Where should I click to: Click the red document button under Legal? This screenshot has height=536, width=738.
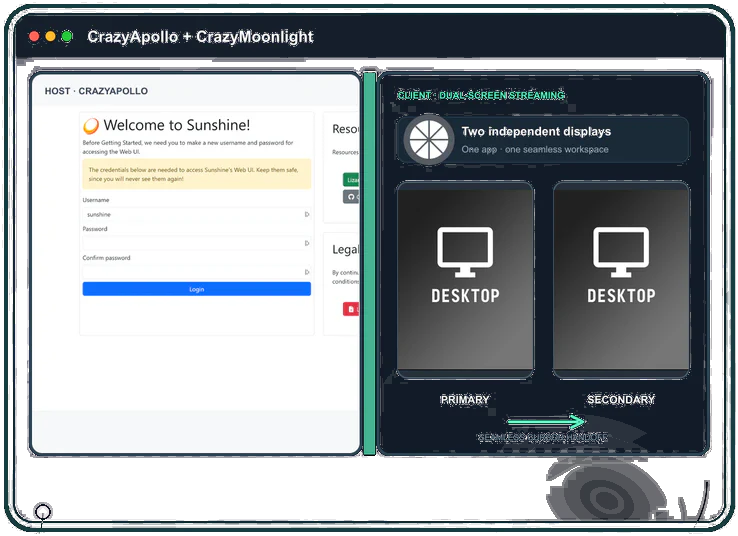pos(351,309)
